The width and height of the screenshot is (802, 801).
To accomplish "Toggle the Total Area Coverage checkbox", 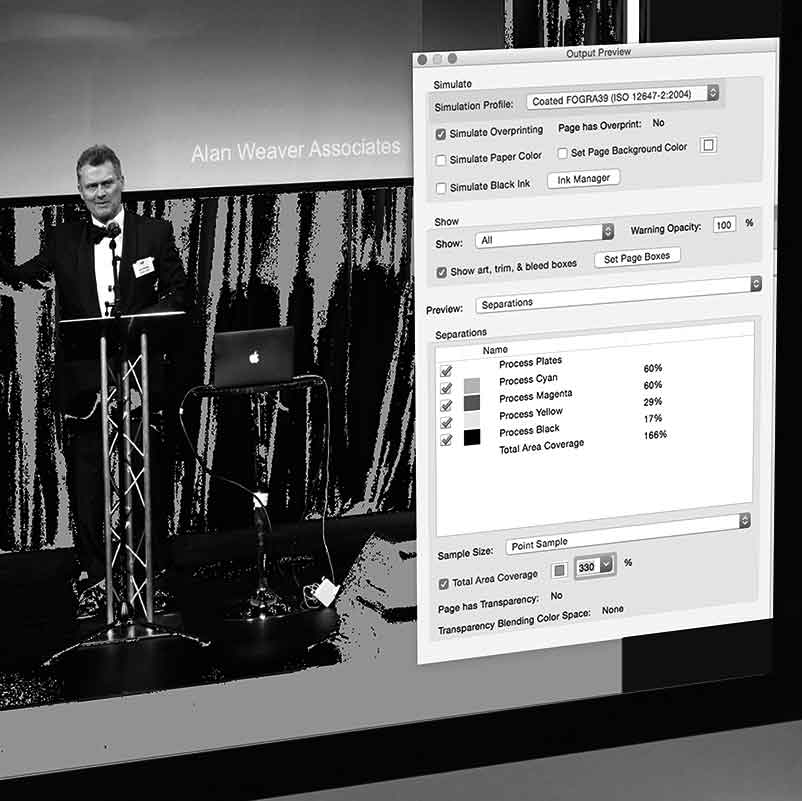I will tap(444, 583).
